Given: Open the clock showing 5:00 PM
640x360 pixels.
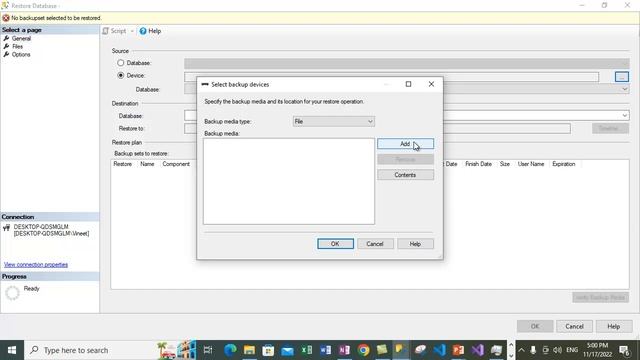Looking at the screenshot, I should 597,350.
